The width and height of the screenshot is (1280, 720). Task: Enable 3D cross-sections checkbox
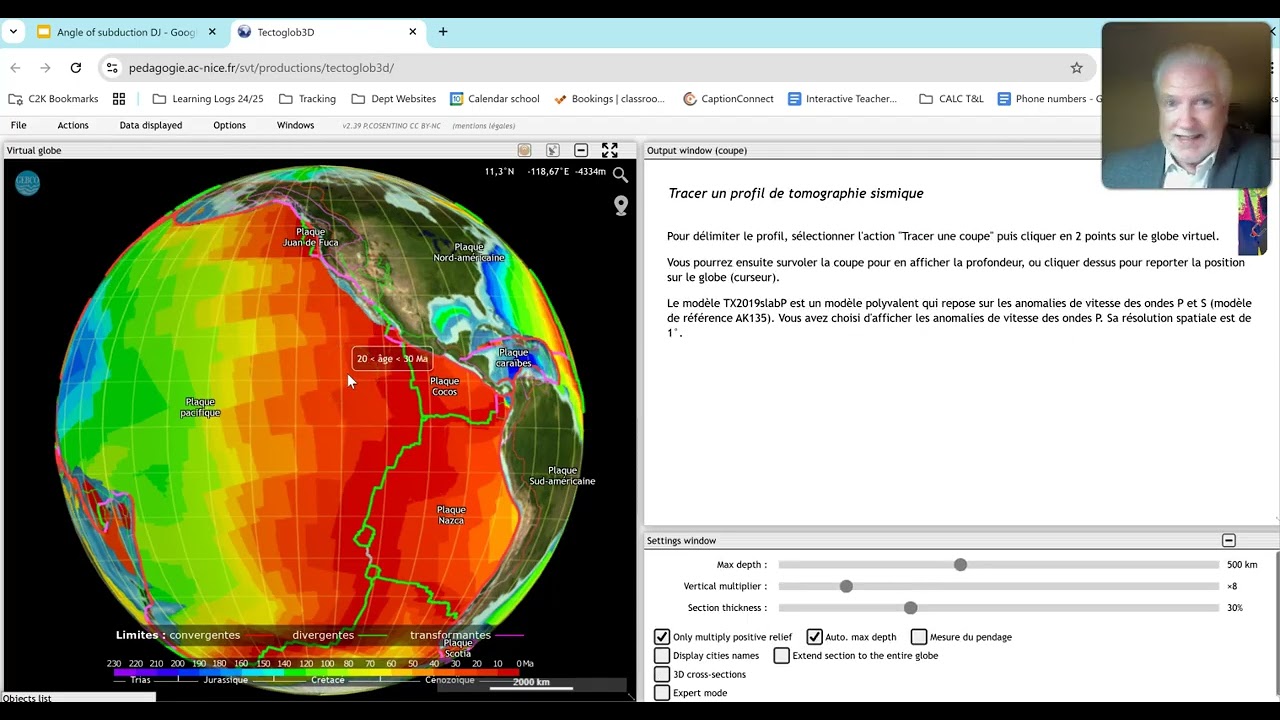tap(662, 674)
